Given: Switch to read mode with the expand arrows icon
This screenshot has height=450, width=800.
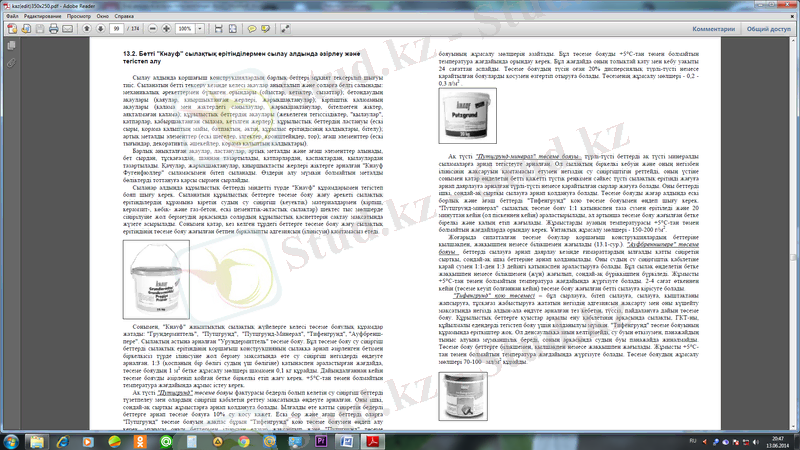Looking at the screenshot, I should (x=285, y=29).
